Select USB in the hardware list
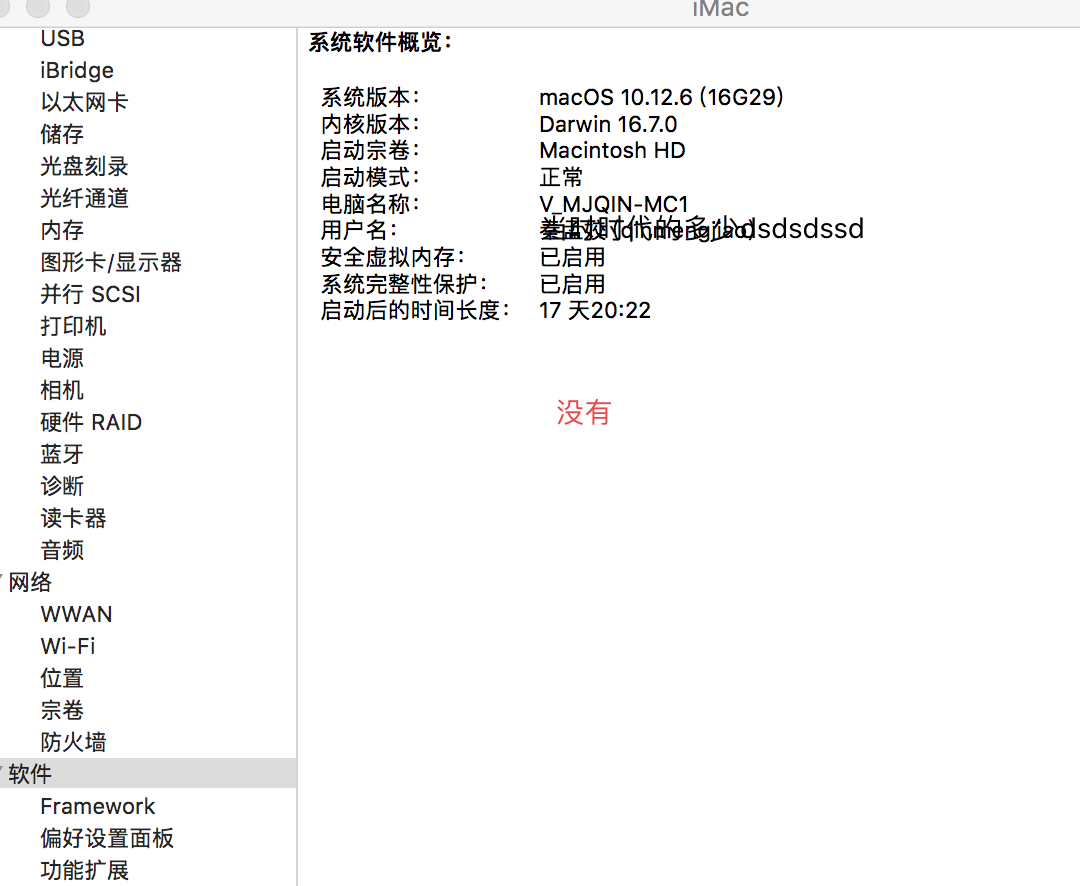The image size is (1080, 886). [62, 39]
